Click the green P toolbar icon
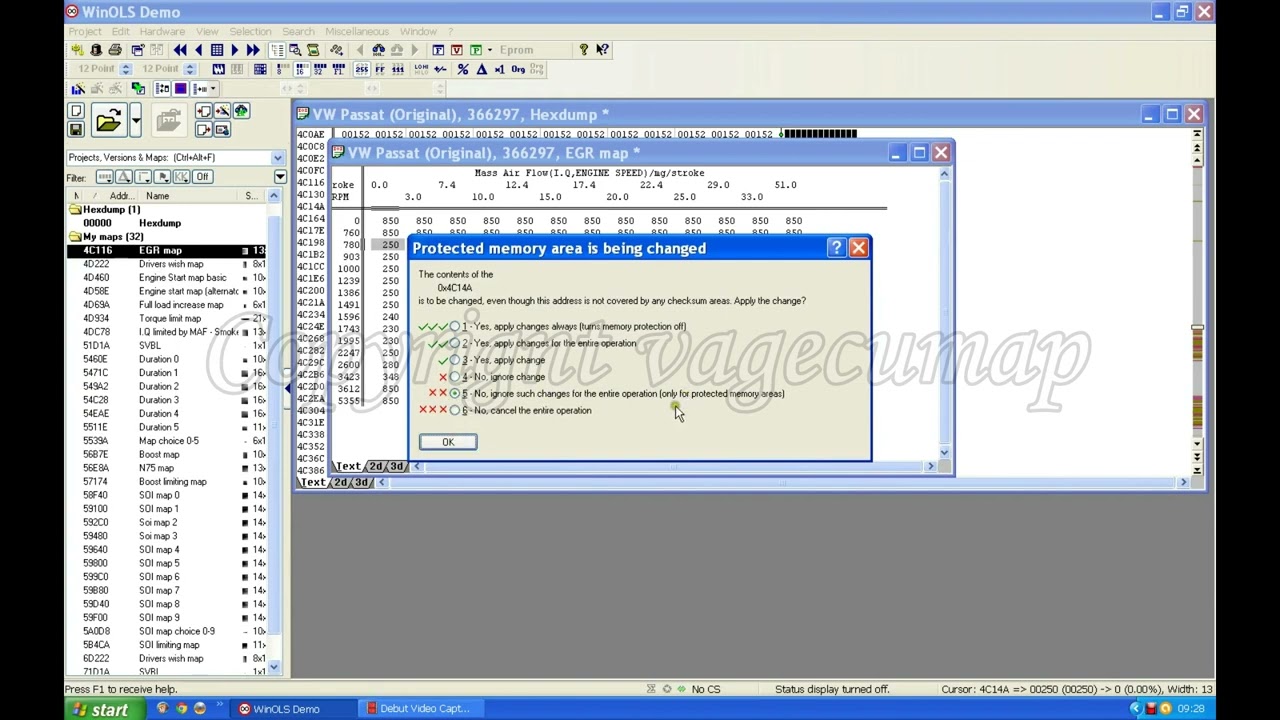The image size is (1280, 720). 475,50
